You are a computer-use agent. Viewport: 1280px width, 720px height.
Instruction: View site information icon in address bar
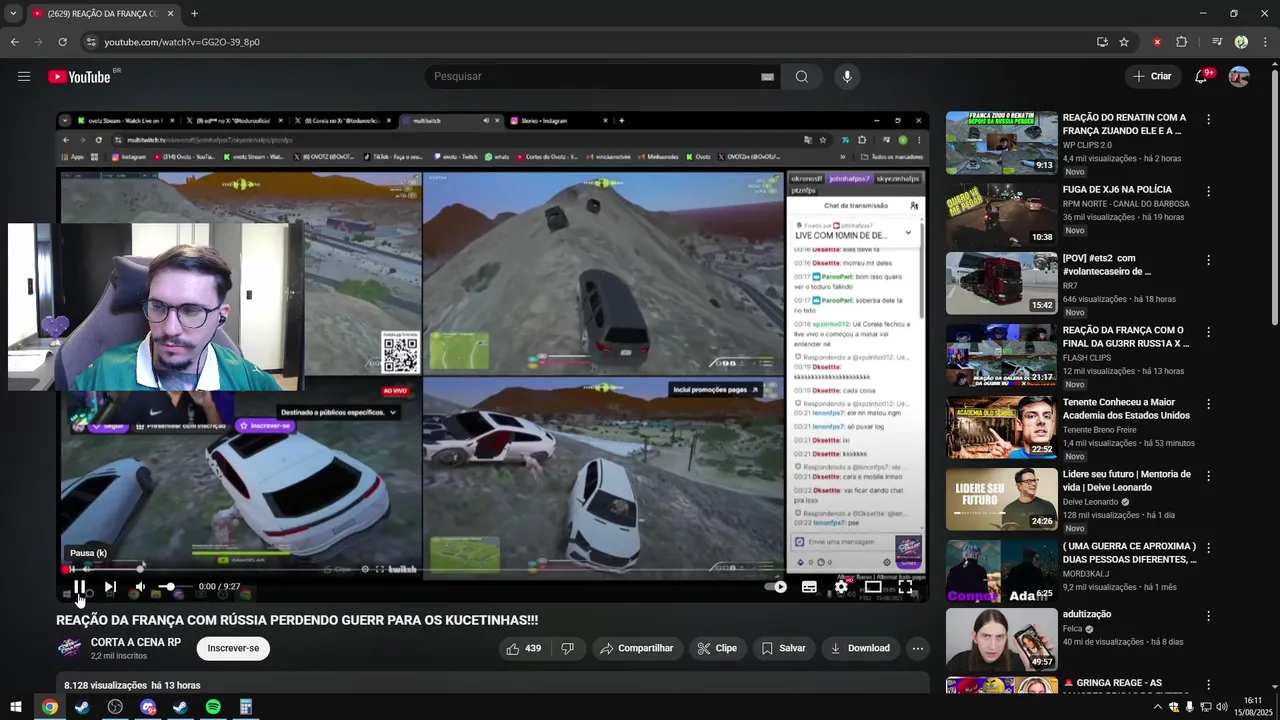tap(91, 42)
